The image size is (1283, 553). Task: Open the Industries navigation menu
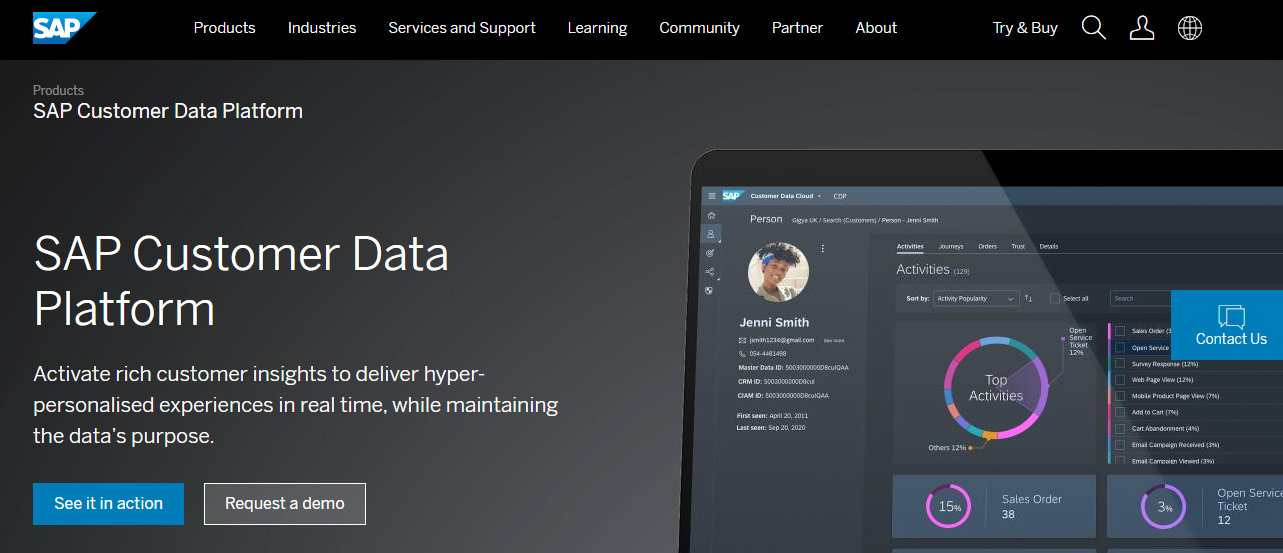pos(322,28)
